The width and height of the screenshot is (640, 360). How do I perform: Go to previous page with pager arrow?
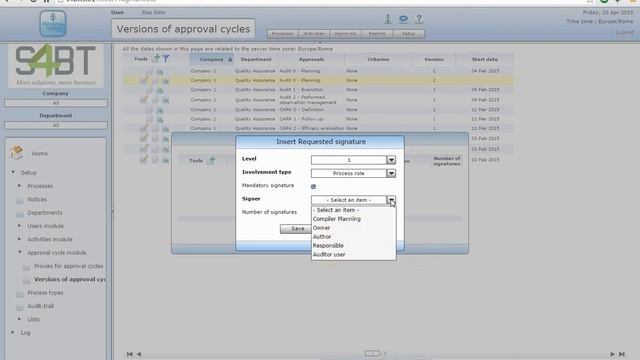(139, 354)
